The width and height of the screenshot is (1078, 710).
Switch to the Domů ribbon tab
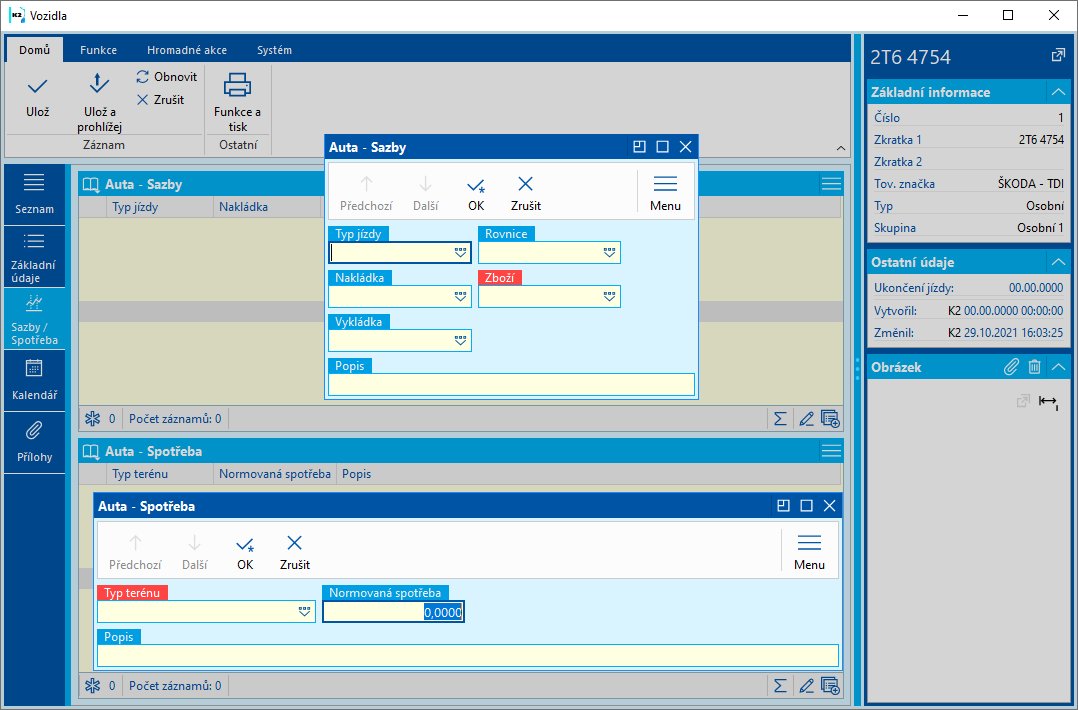pos(34,50)
